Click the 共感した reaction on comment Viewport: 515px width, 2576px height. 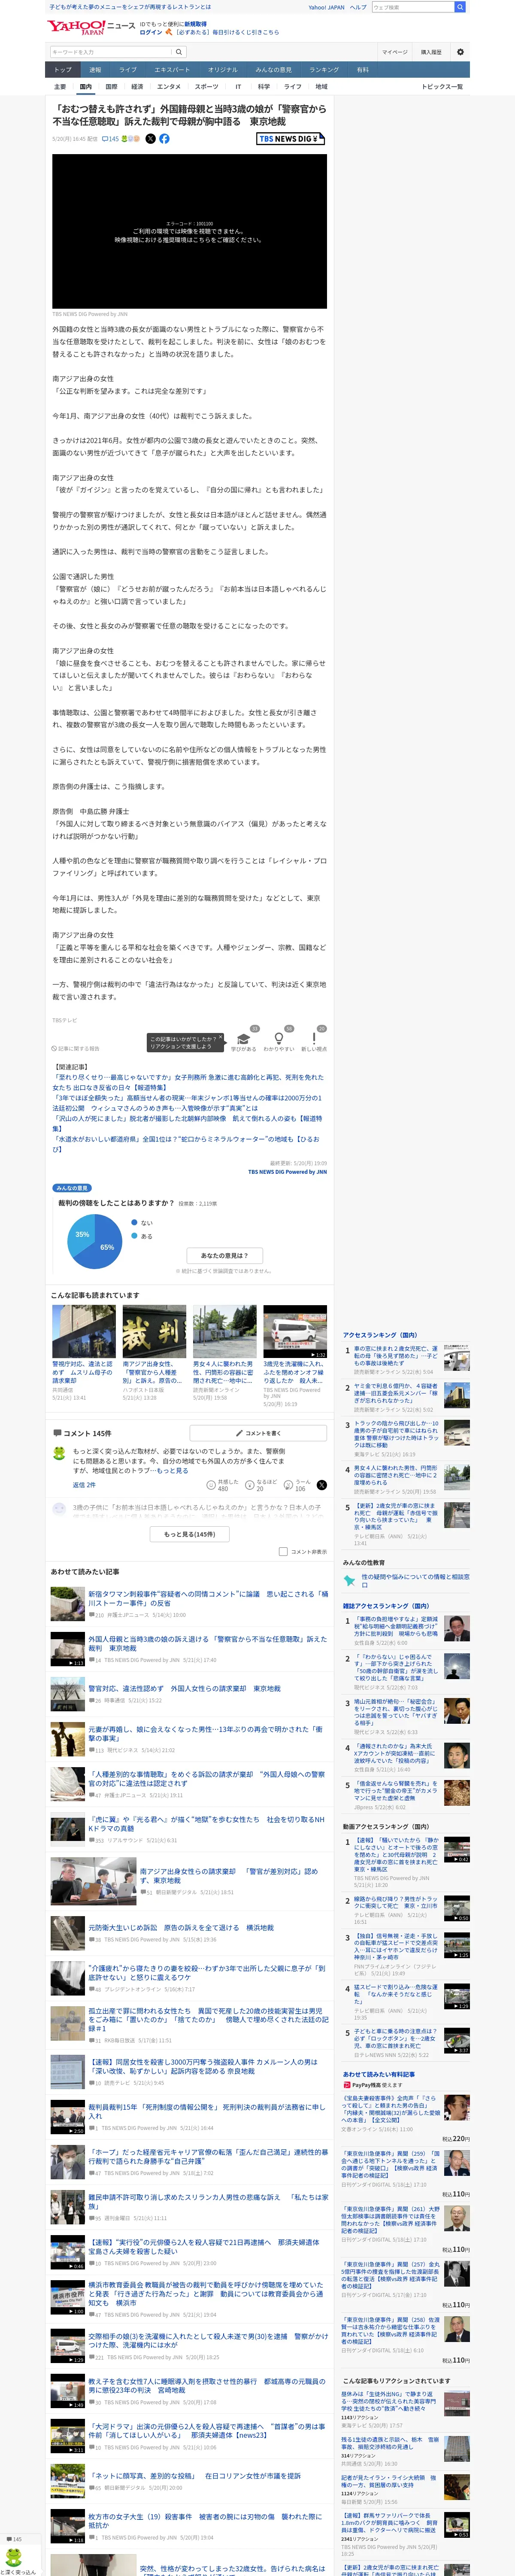(x=223, y=1485)
